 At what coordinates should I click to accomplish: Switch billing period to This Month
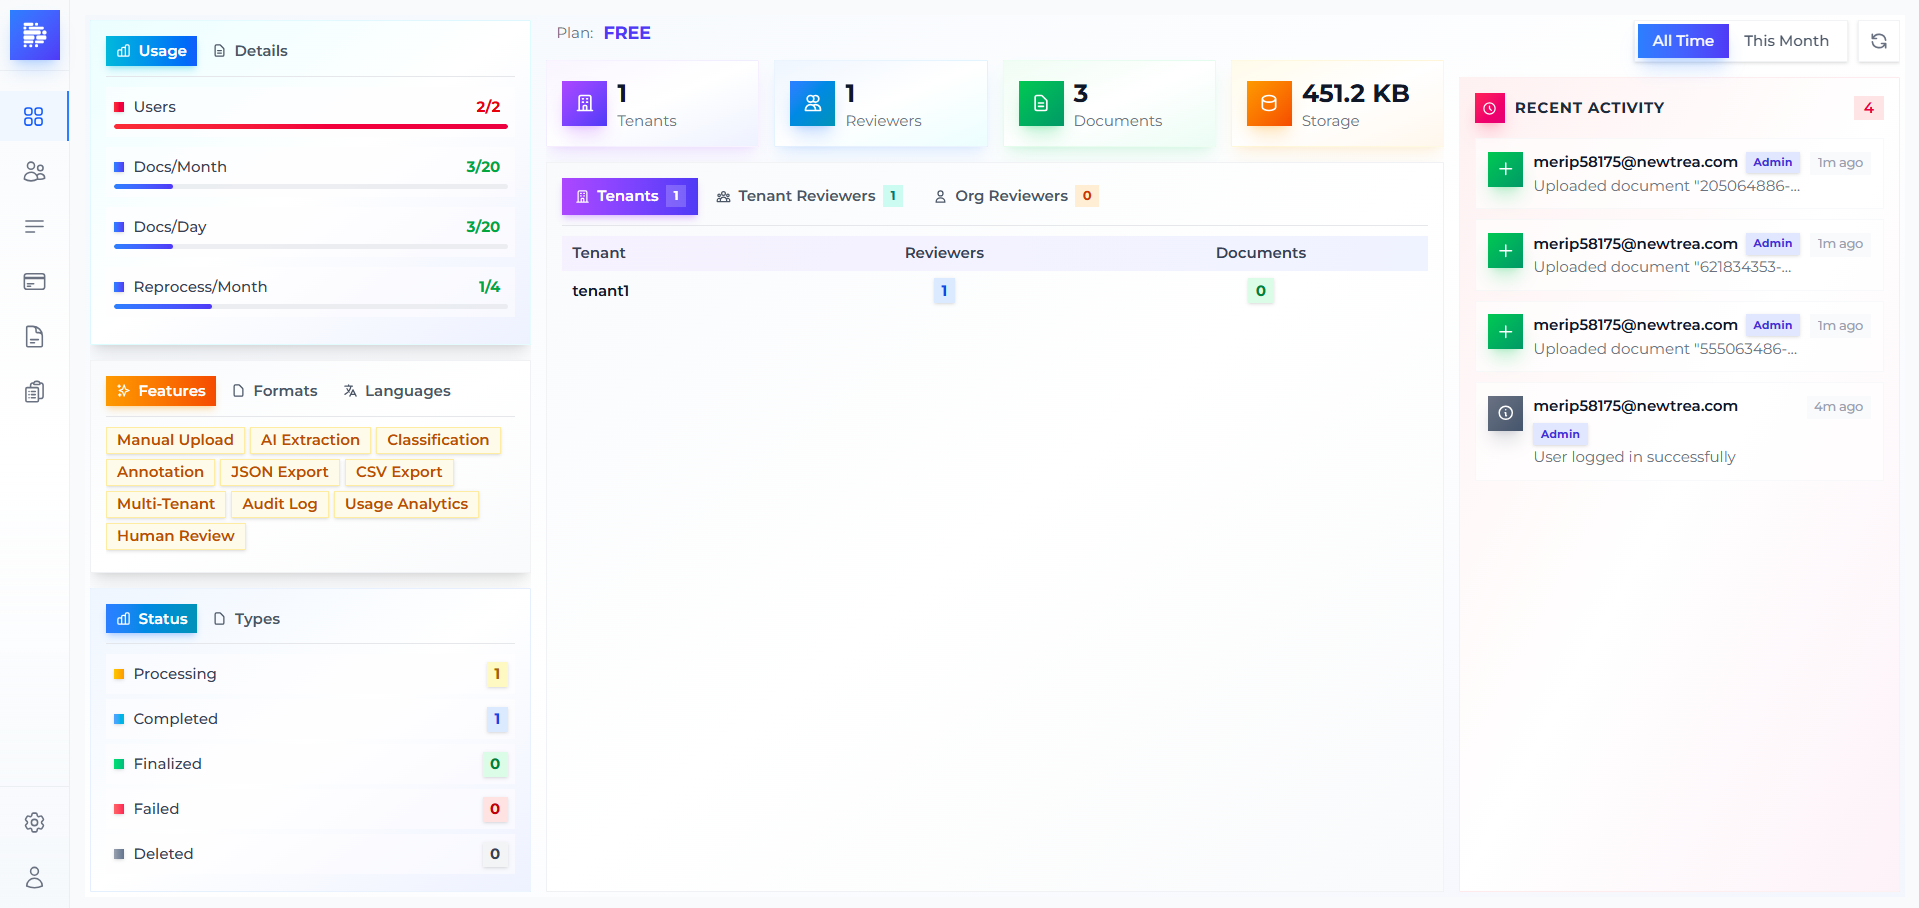[x=1787, y=41]
